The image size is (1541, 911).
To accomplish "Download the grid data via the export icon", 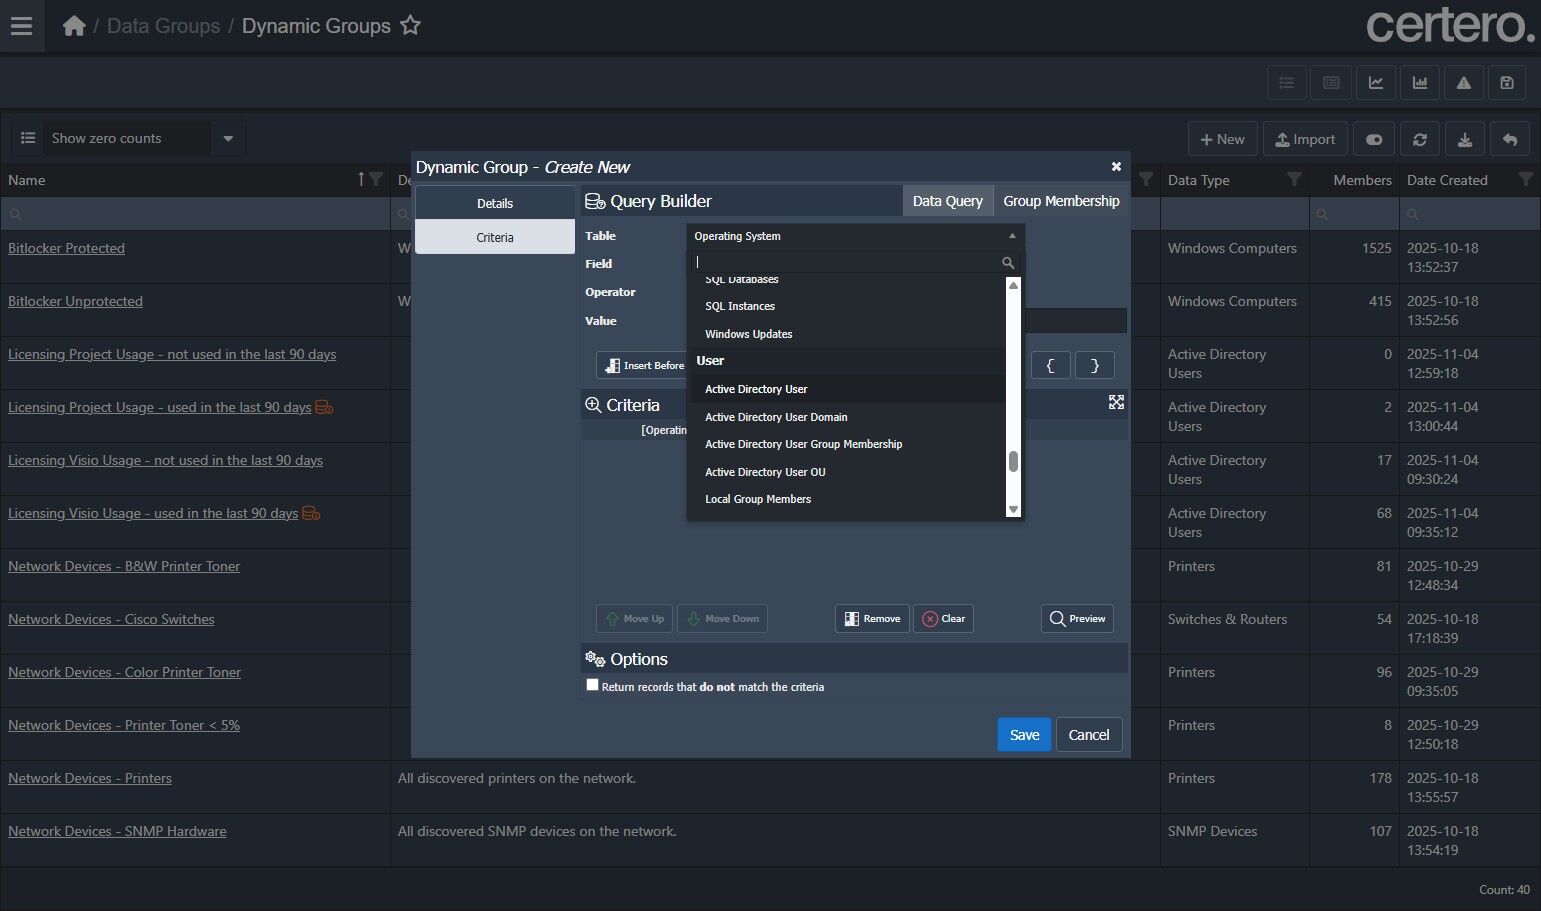I will (x=1465, y=140).
